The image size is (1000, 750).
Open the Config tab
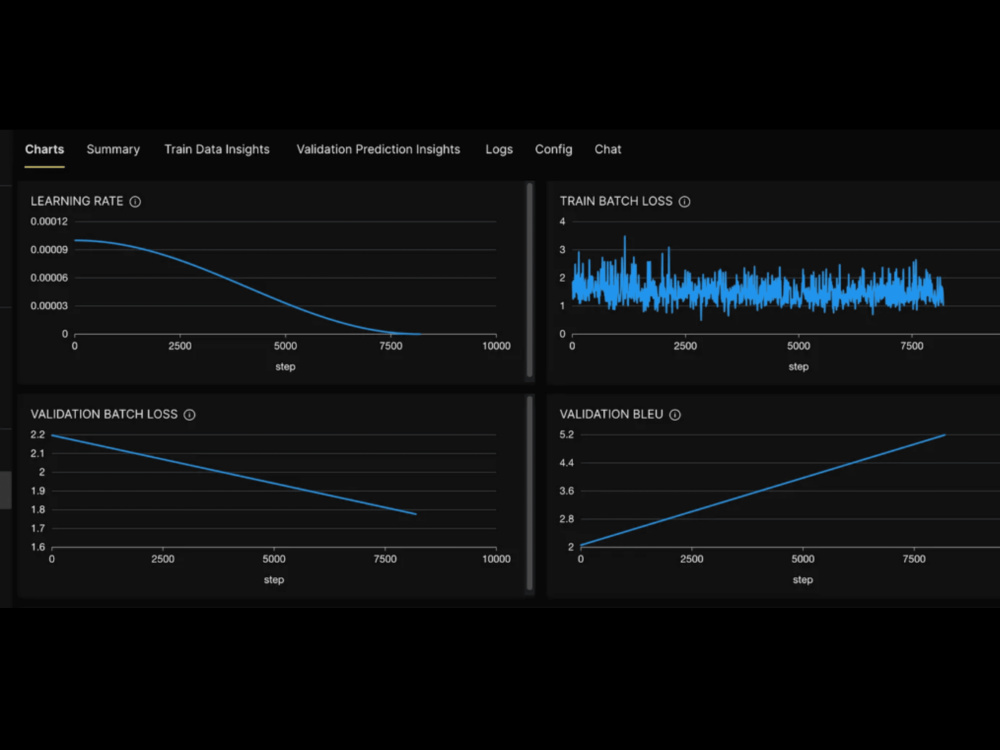[554, 149]
